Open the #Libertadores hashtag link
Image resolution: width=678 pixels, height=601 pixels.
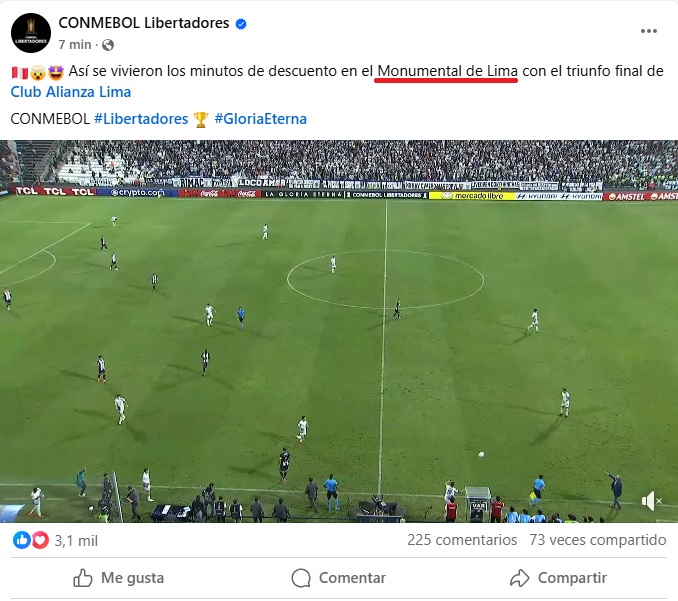point(141,119)
